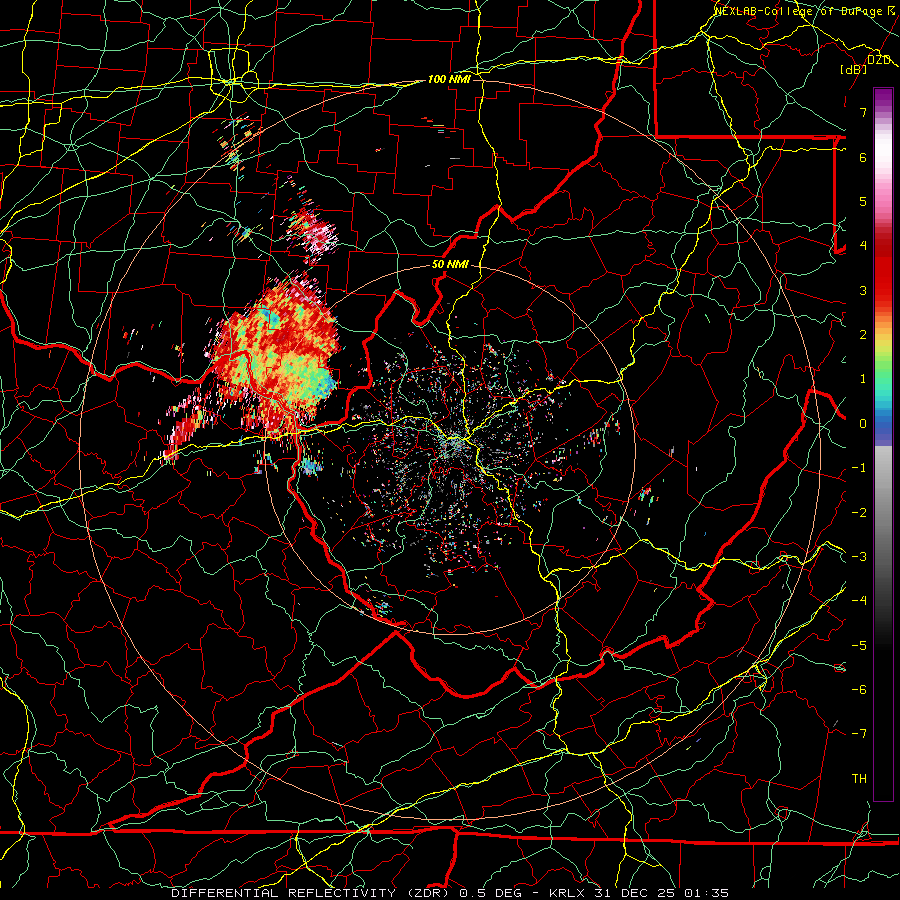Click the "6" value on the legend

[x=863, y=157]
